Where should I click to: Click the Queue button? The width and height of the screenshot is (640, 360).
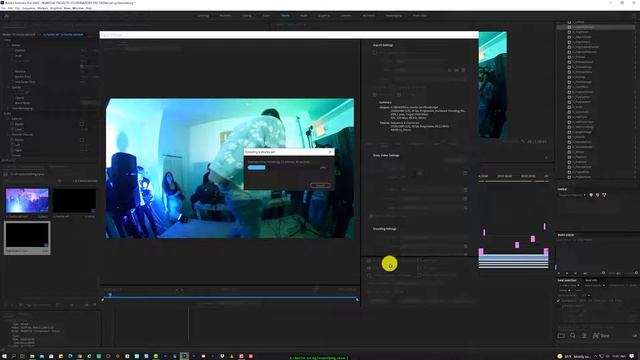[410, 300]
